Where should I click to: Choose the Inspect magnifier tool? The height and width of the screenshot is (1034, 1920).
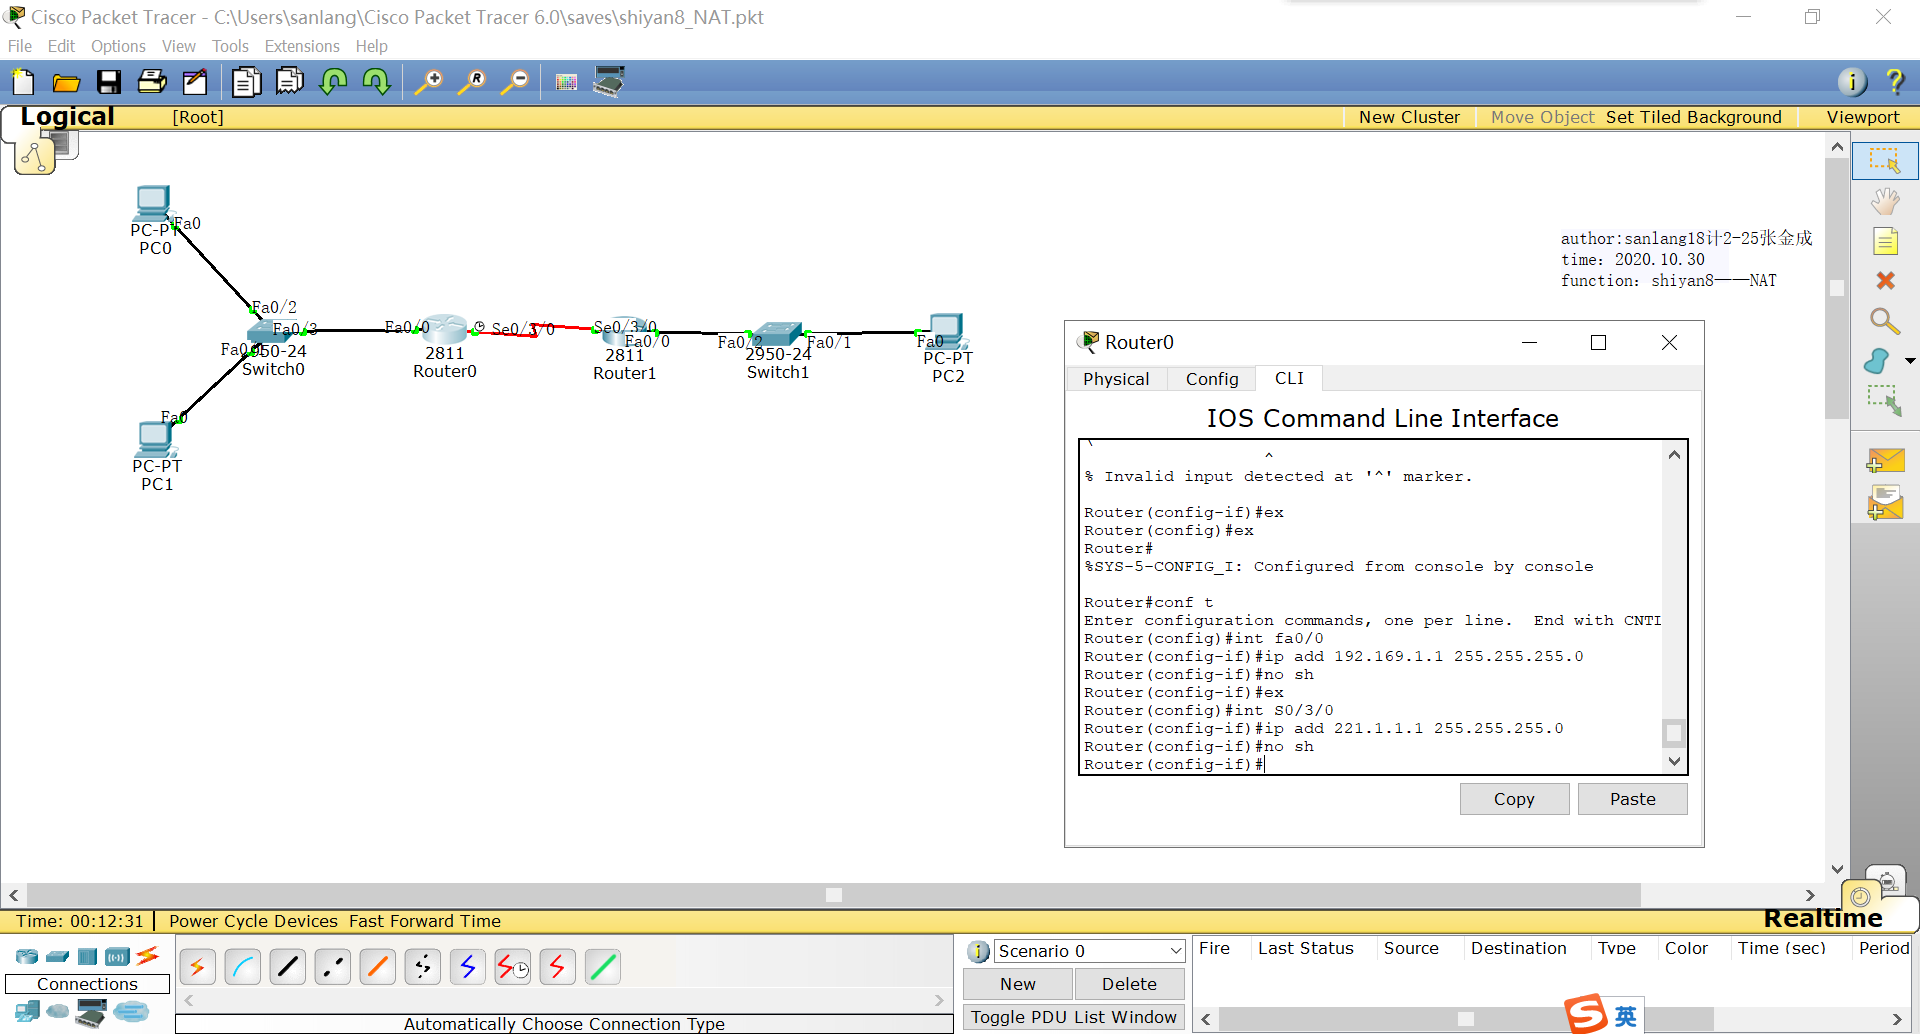[1885, 321]
